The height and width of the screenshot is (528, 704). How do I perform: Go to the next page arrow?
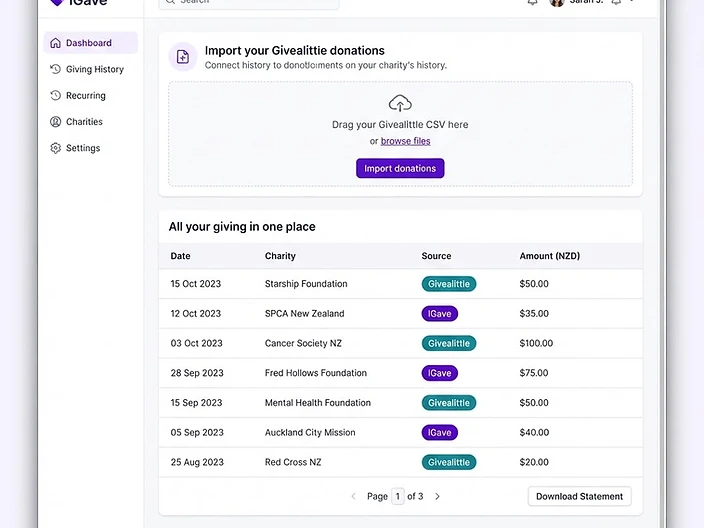pos(437,496)
